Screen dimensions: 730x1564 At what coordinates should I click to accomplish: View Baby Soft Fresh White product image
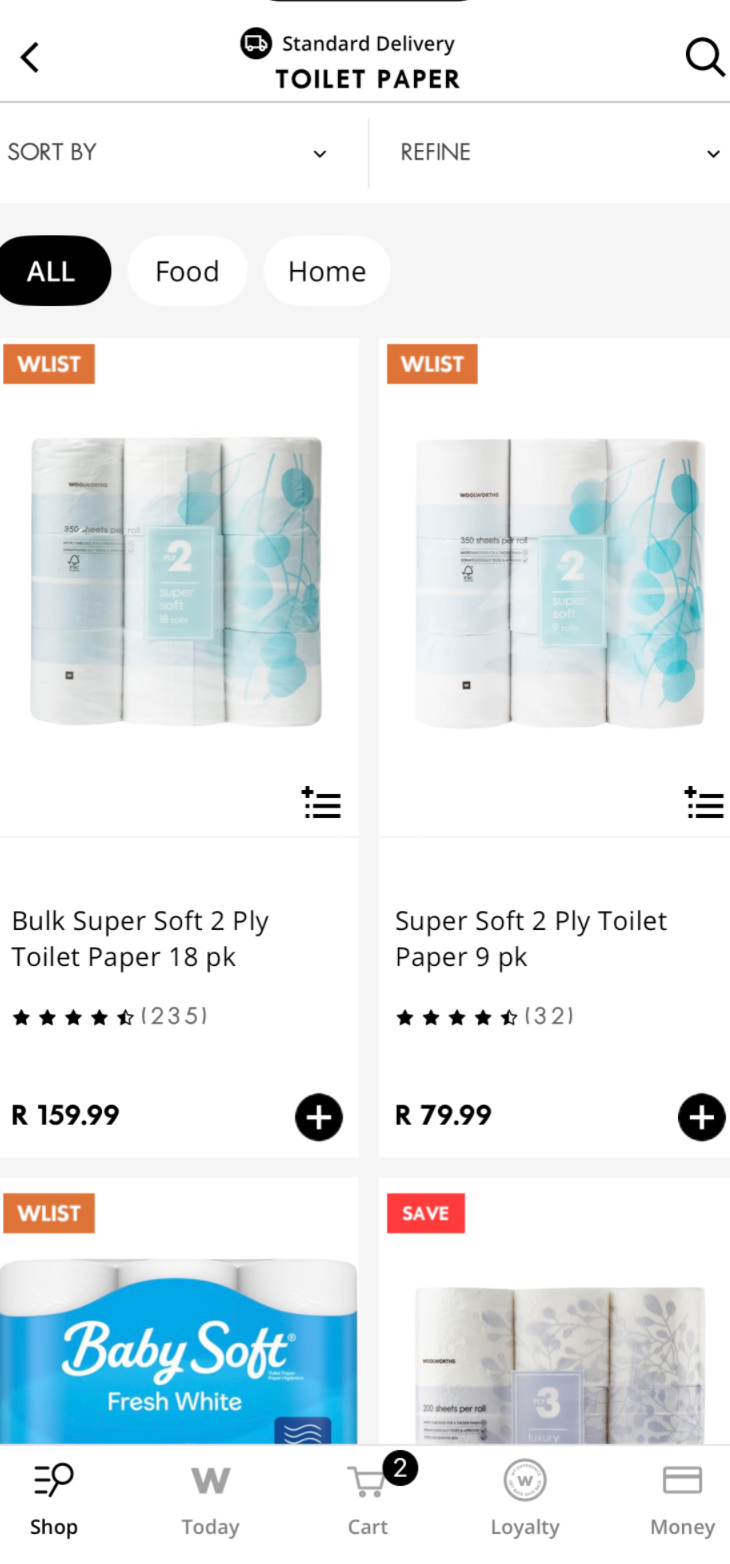177,1350
